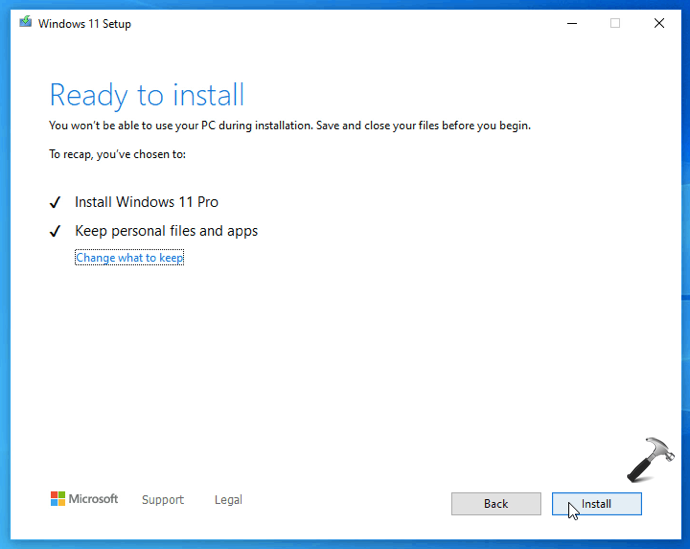The height and width of the screenshot is (549, 690).
Task: Select the Install Windows 11 Pro text
Action: click(146, 202)
